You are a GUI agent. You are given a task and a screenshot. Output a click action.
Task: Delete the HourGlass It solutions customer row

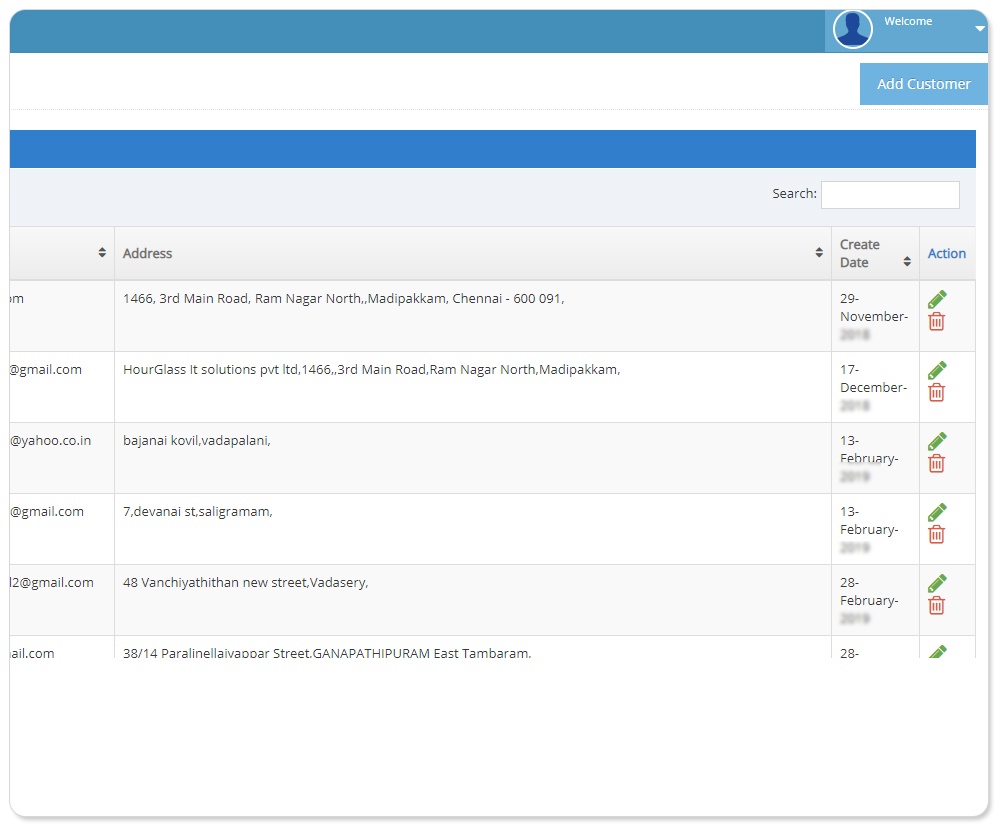point(936,392)
